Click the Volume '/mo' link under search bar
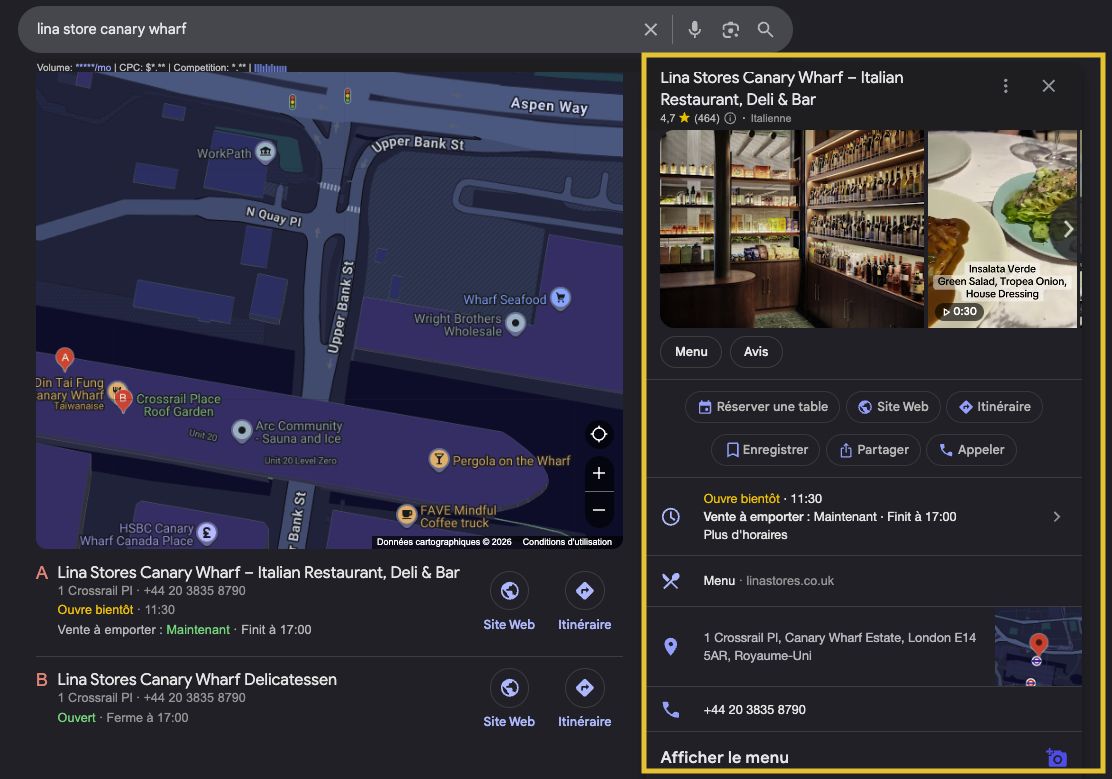This screenshot has height=779, width=1112. [93, 68]
